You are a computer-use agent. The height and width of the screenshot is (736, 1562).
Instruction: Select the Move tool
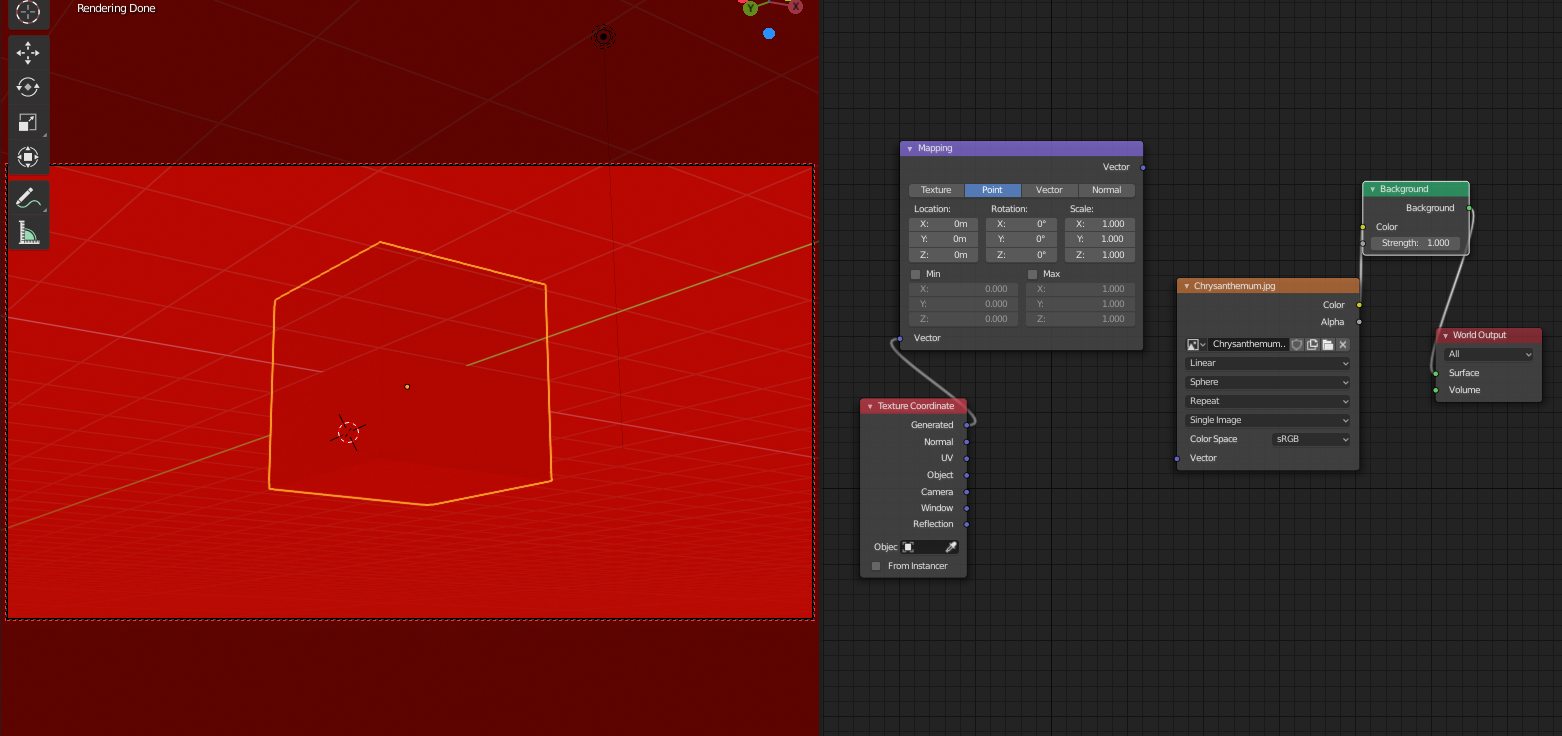pos(29,53)
